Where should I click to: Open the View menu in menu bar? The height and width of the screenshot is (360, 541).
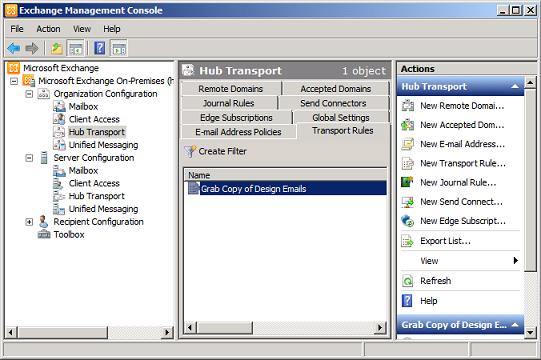82,29
